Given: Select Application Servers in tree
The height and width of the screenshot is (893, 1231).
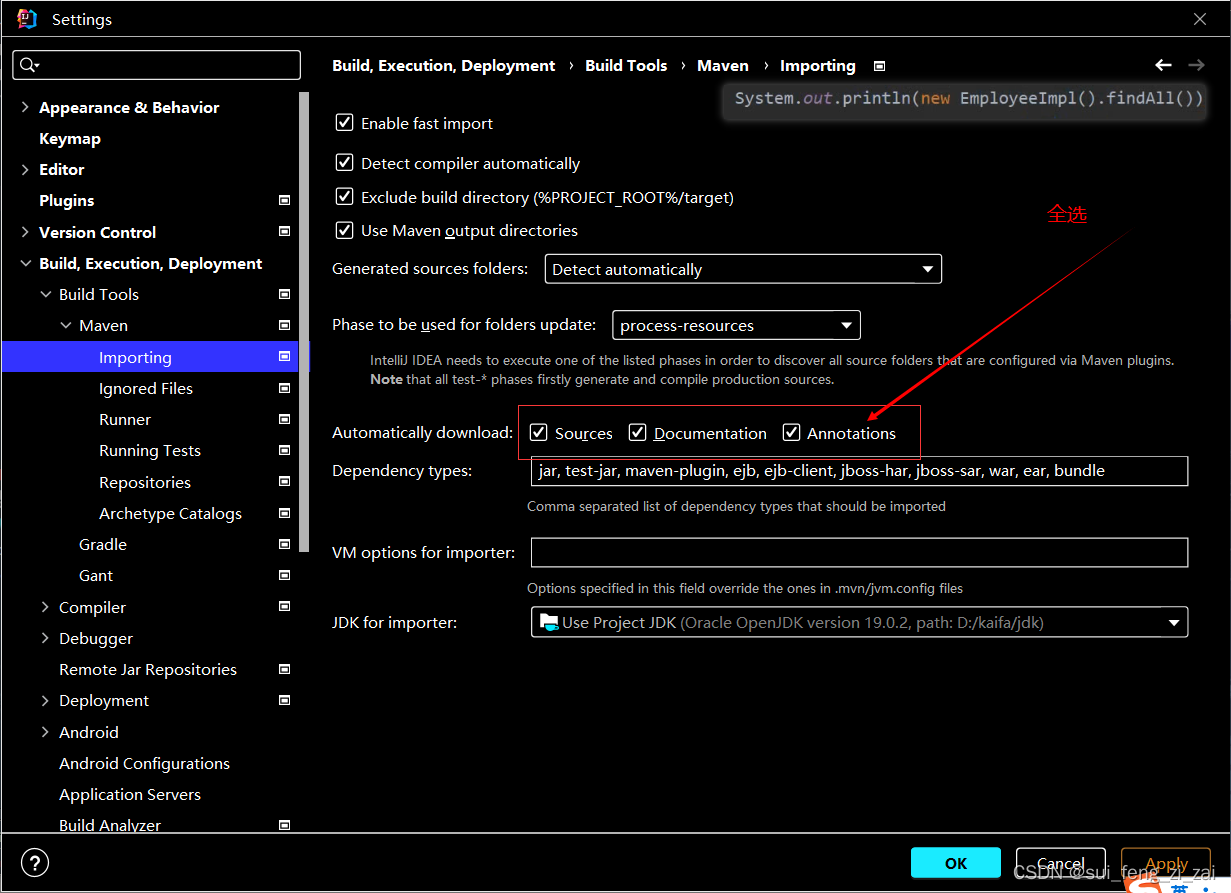Looking at the screenshot, I should click(130, 794).
